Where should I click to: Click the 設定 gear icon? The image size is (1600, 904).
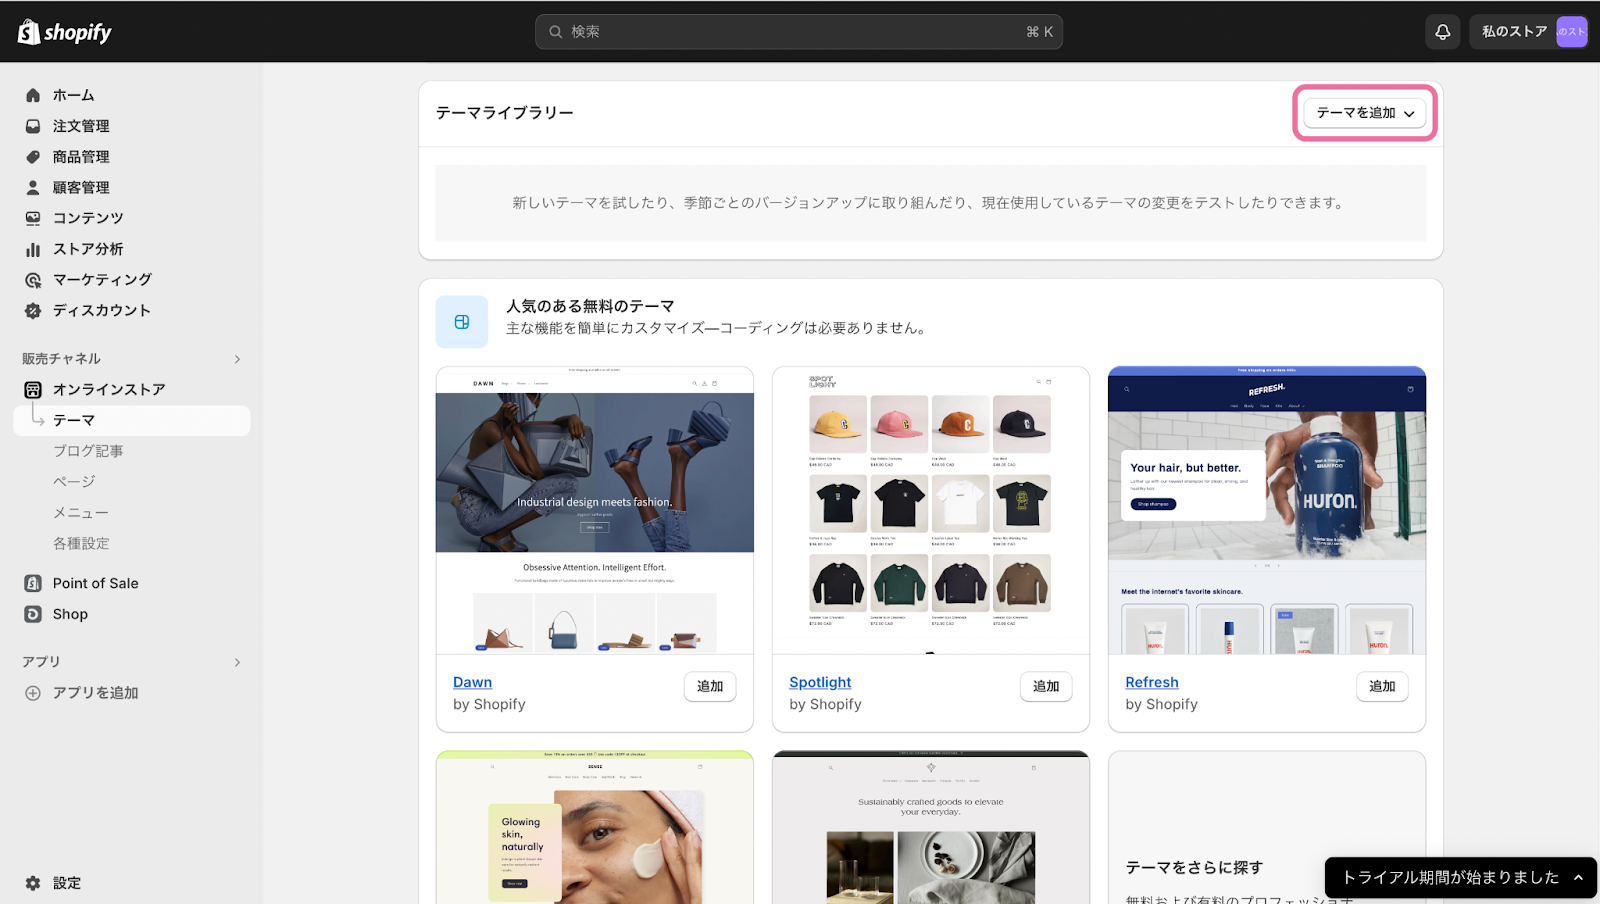tap(33, 883)
